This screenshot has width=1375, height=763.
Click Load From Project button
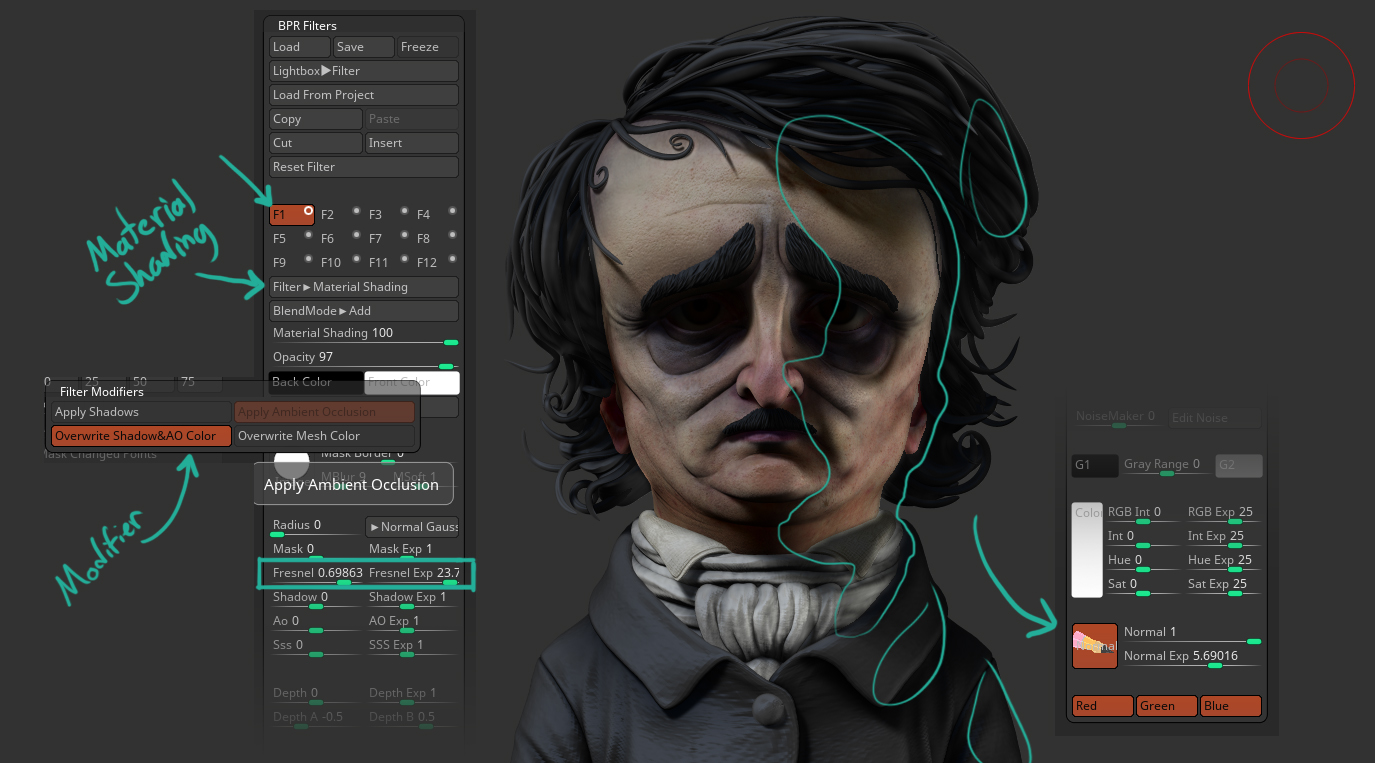364,95
